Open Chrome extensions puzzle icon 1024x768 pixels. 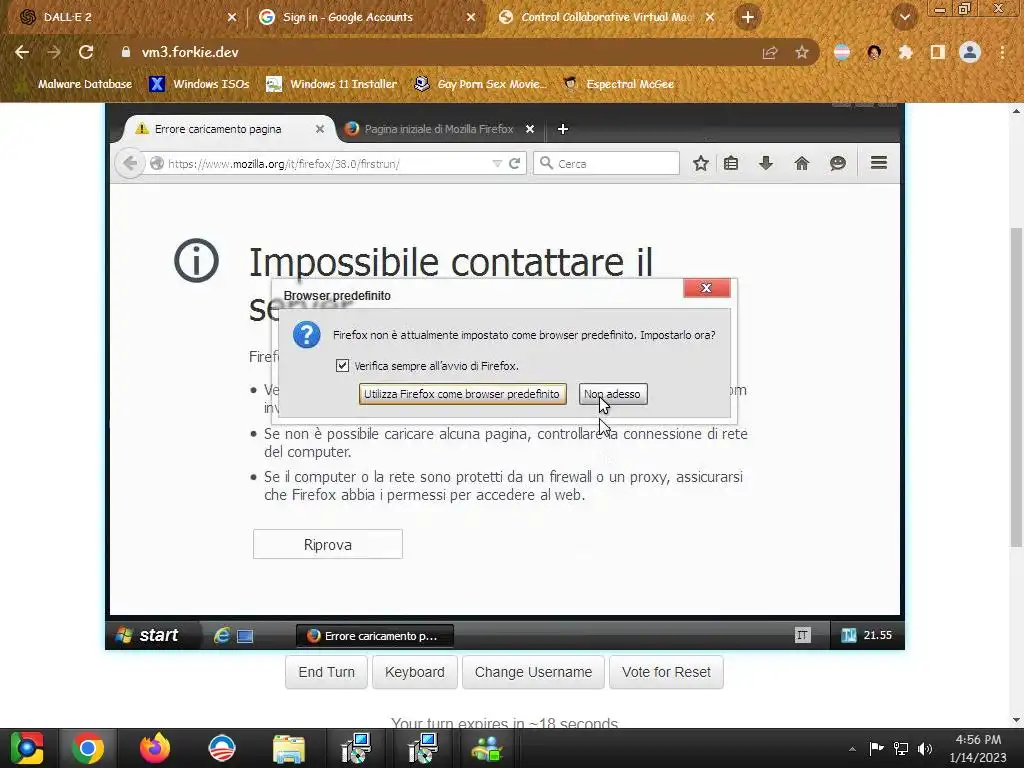click(x=905, y=52)
